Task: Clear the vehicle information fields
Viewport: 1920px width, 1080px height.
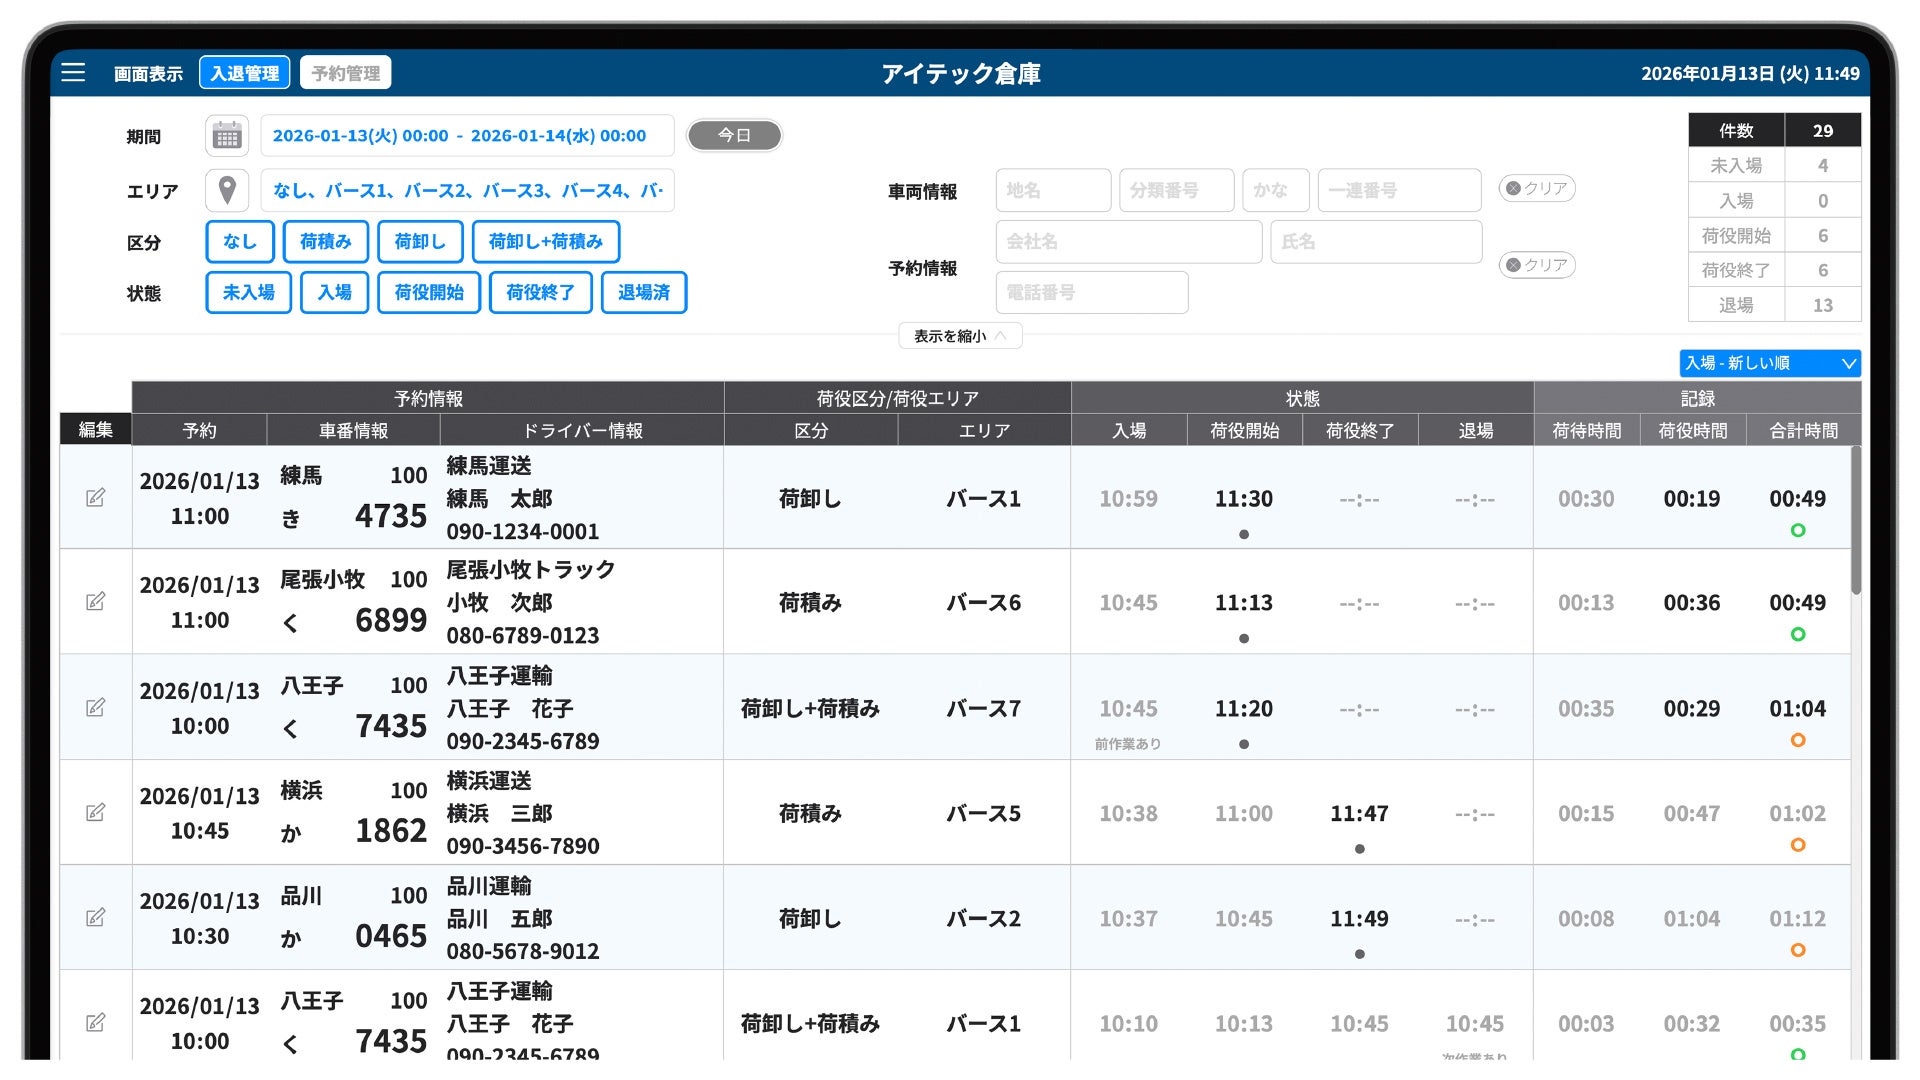Action: pyautogui.click(x=1537, y=188)
